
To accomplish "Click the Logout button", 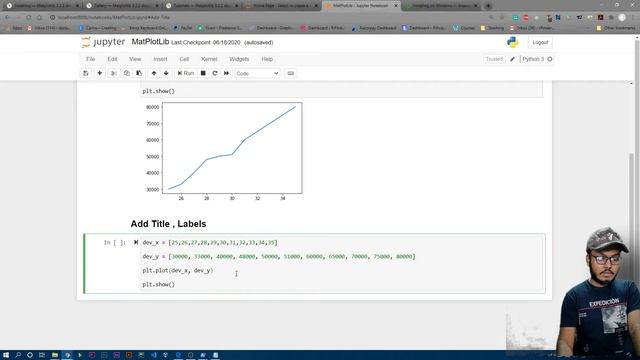I will 540,42.
